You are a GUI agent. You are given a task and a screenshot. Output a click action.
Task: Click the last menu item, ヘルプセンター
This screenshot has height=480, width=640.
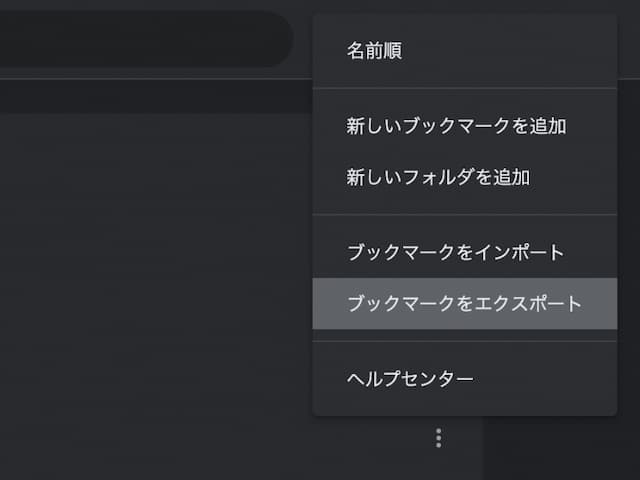pyautogui.click(x=410, y=379)
